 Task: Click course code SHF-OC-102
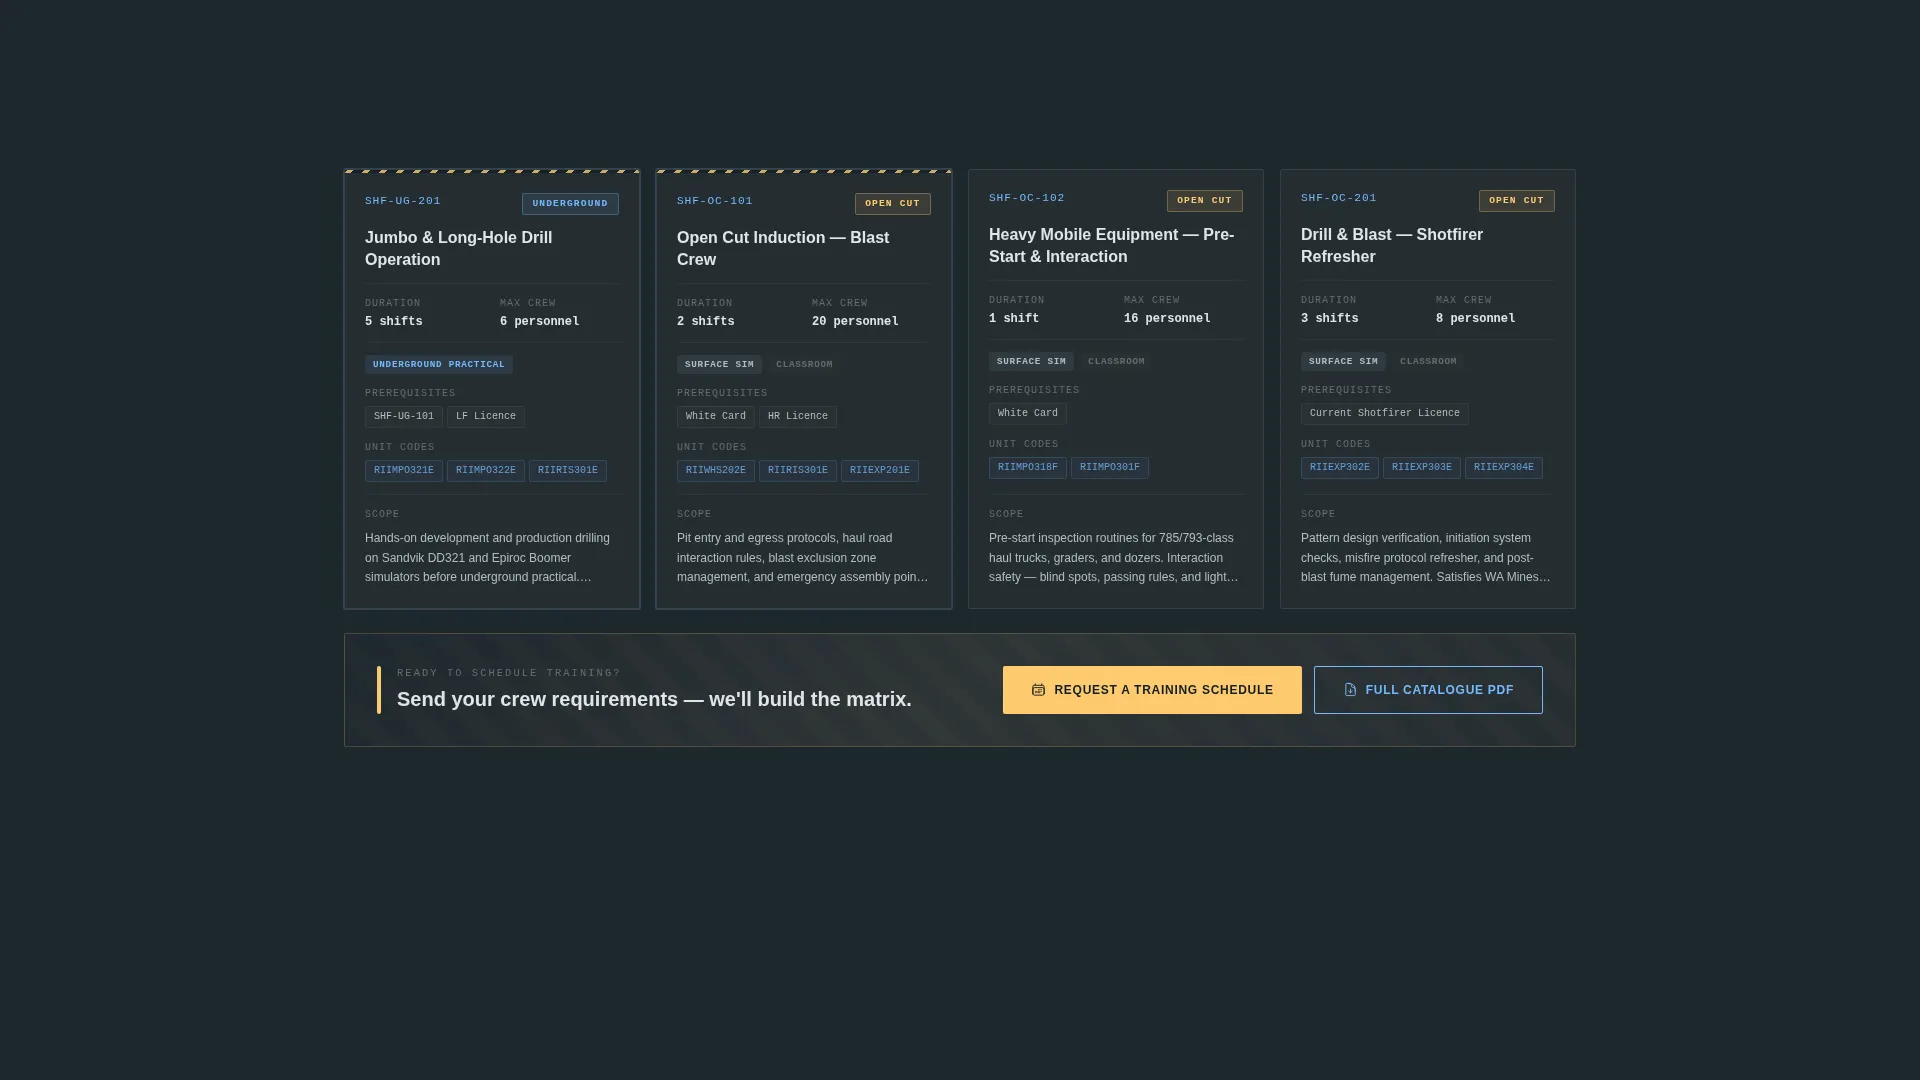coord(1027,198)
